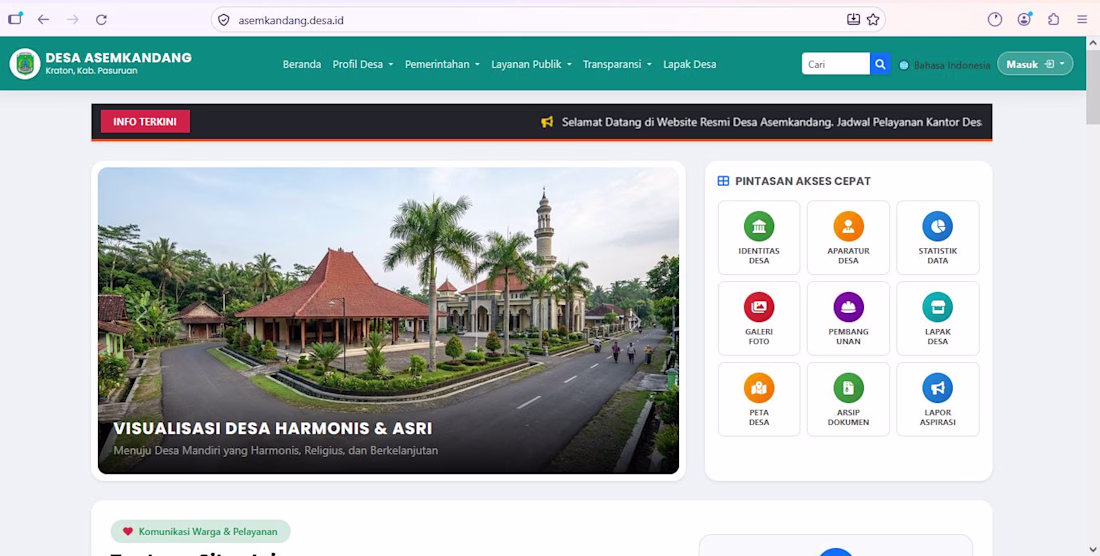The width and height of the screenshot is (1100, 556).
Task: Go to the Beranda menu item
Action: [x=302, y=64]
